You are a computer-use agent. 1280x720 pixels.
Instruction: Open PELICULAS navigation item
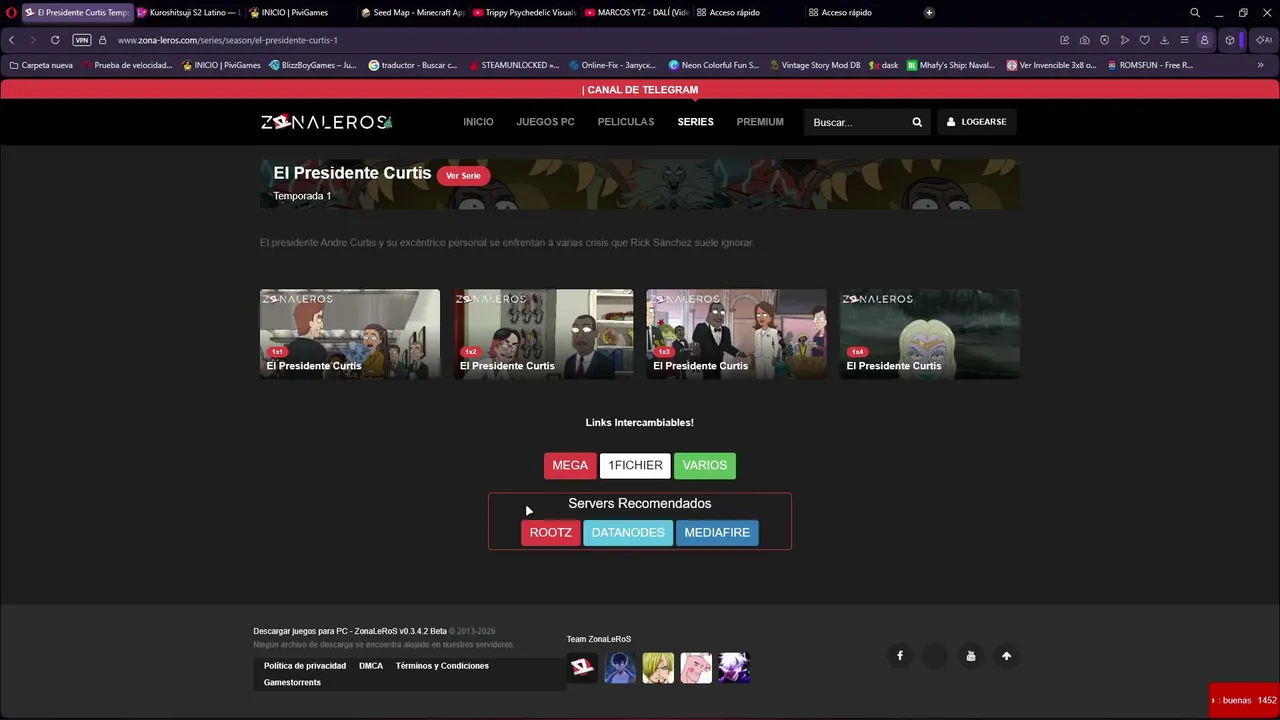pyautogui.click(x=626, y=122)
